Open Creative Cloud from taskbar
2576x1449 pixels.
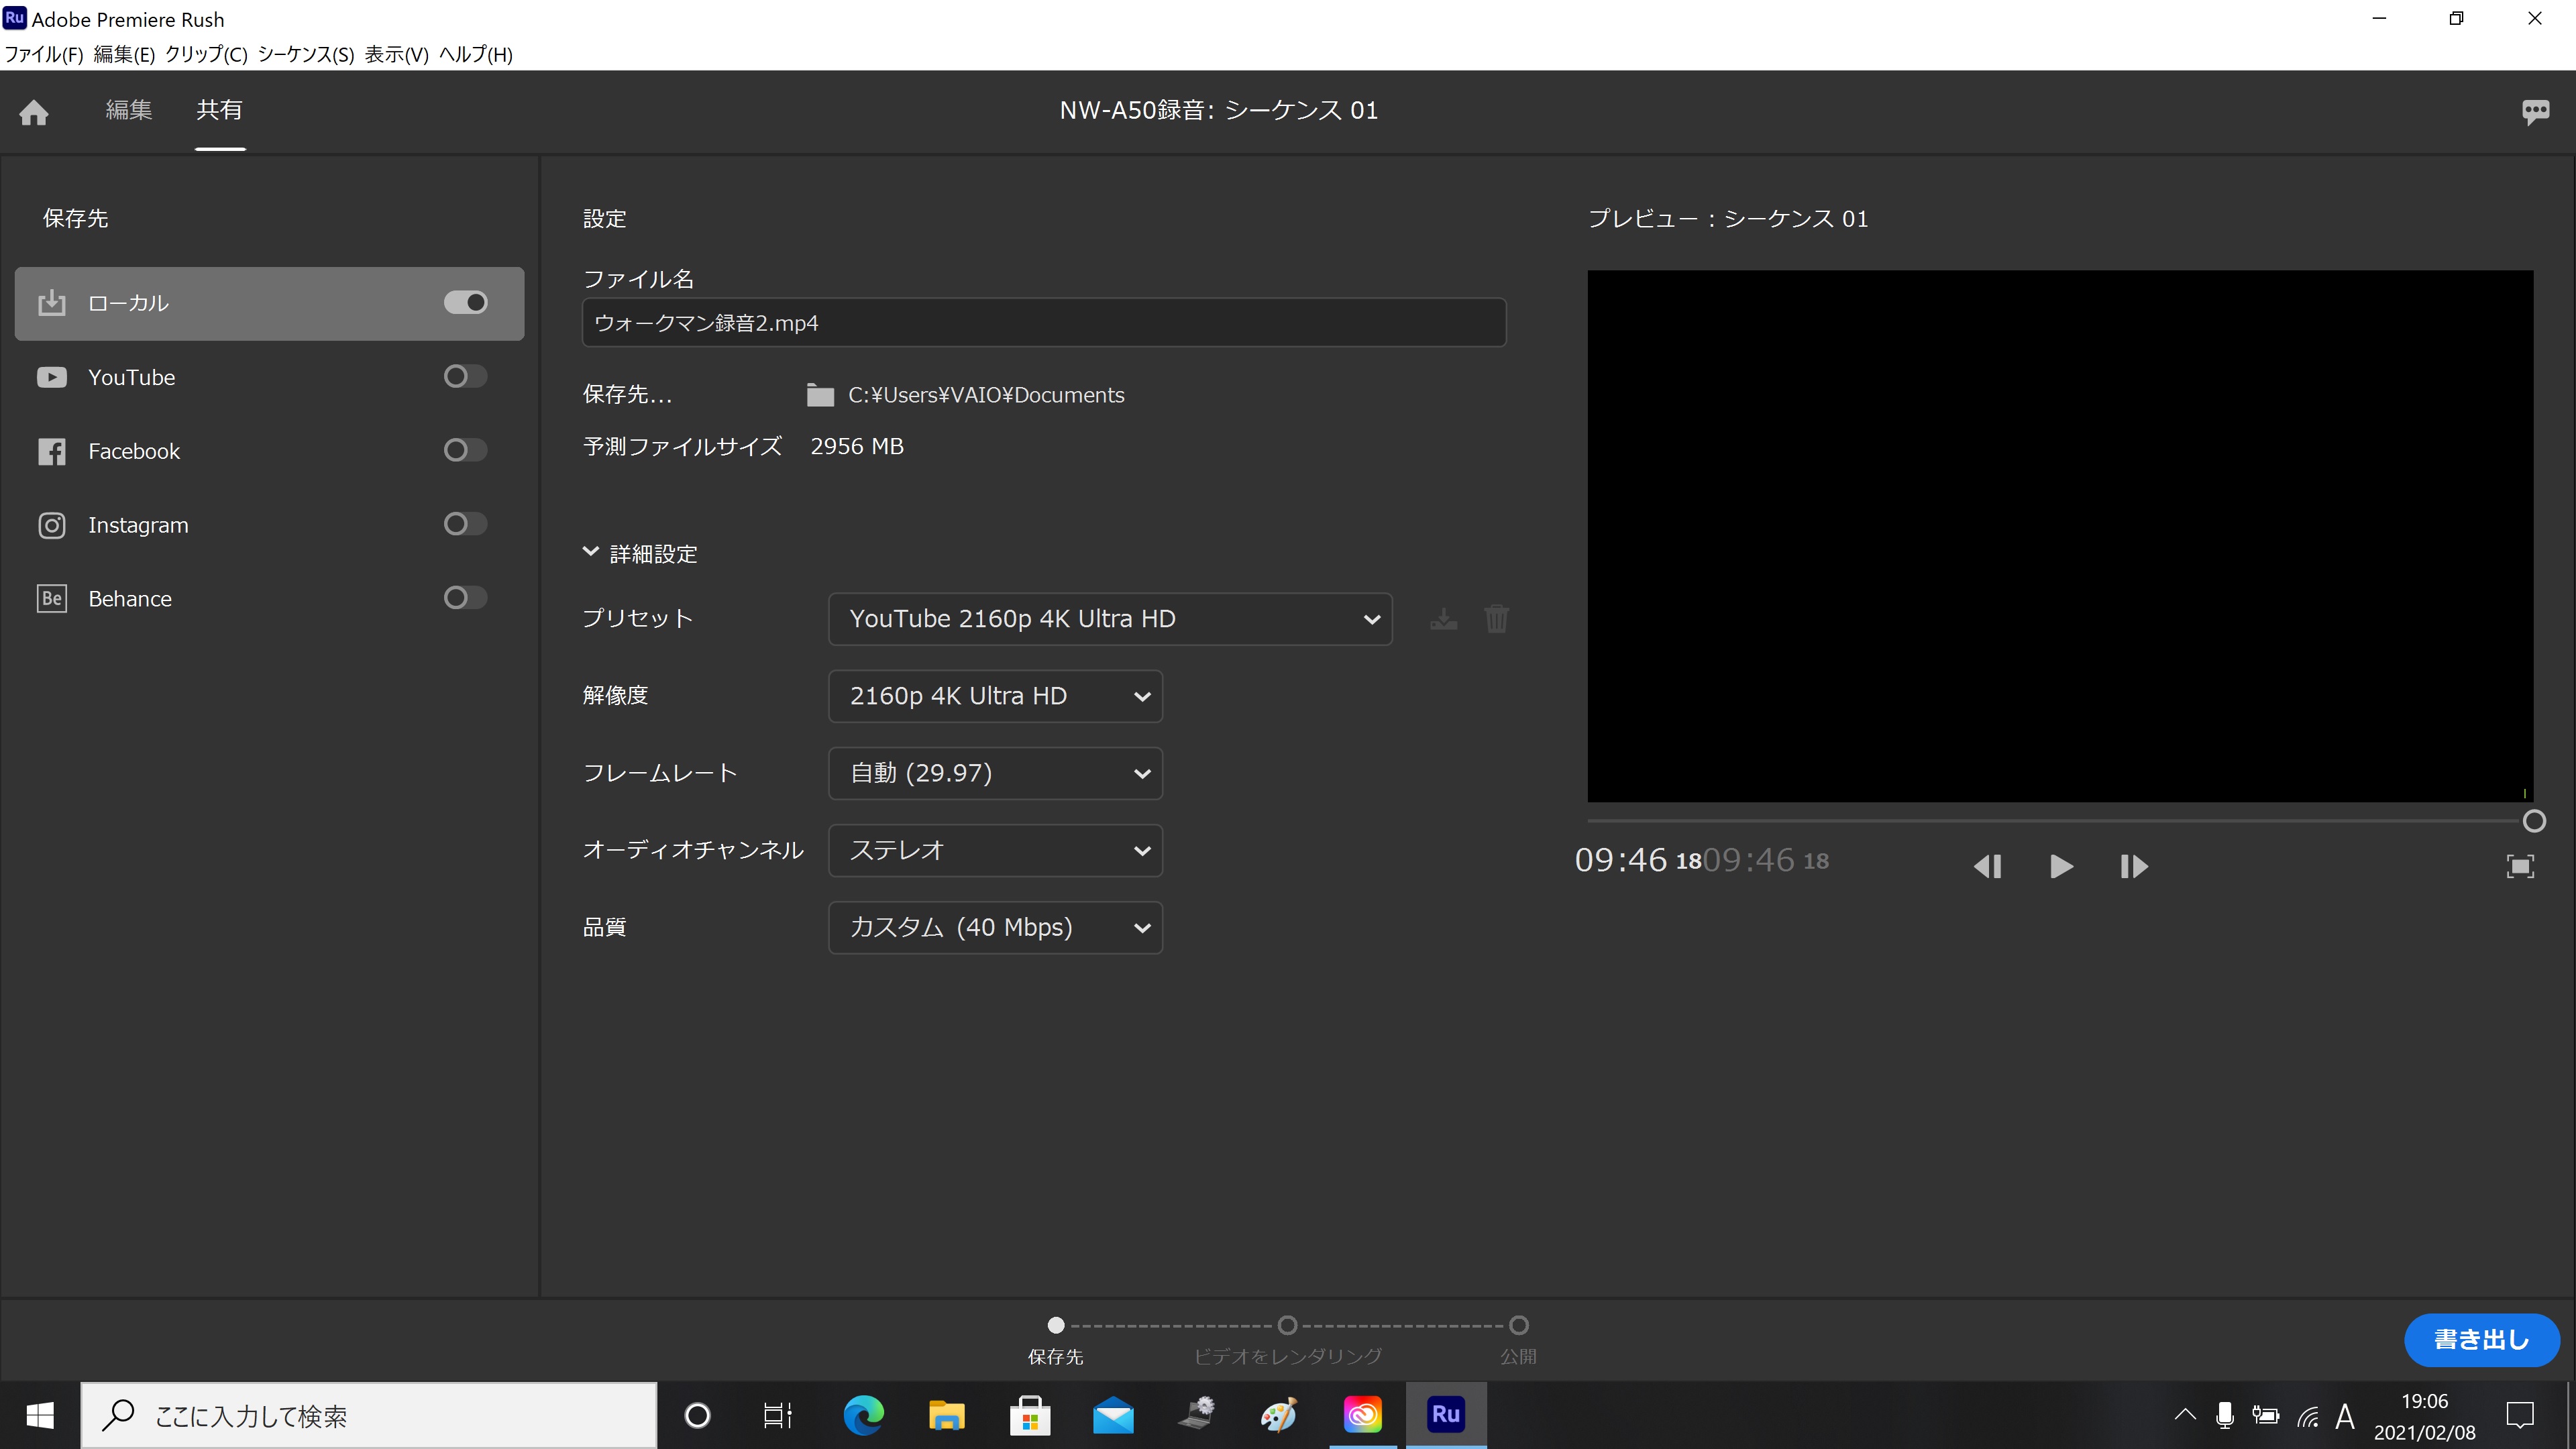tap(1362, 1415)
